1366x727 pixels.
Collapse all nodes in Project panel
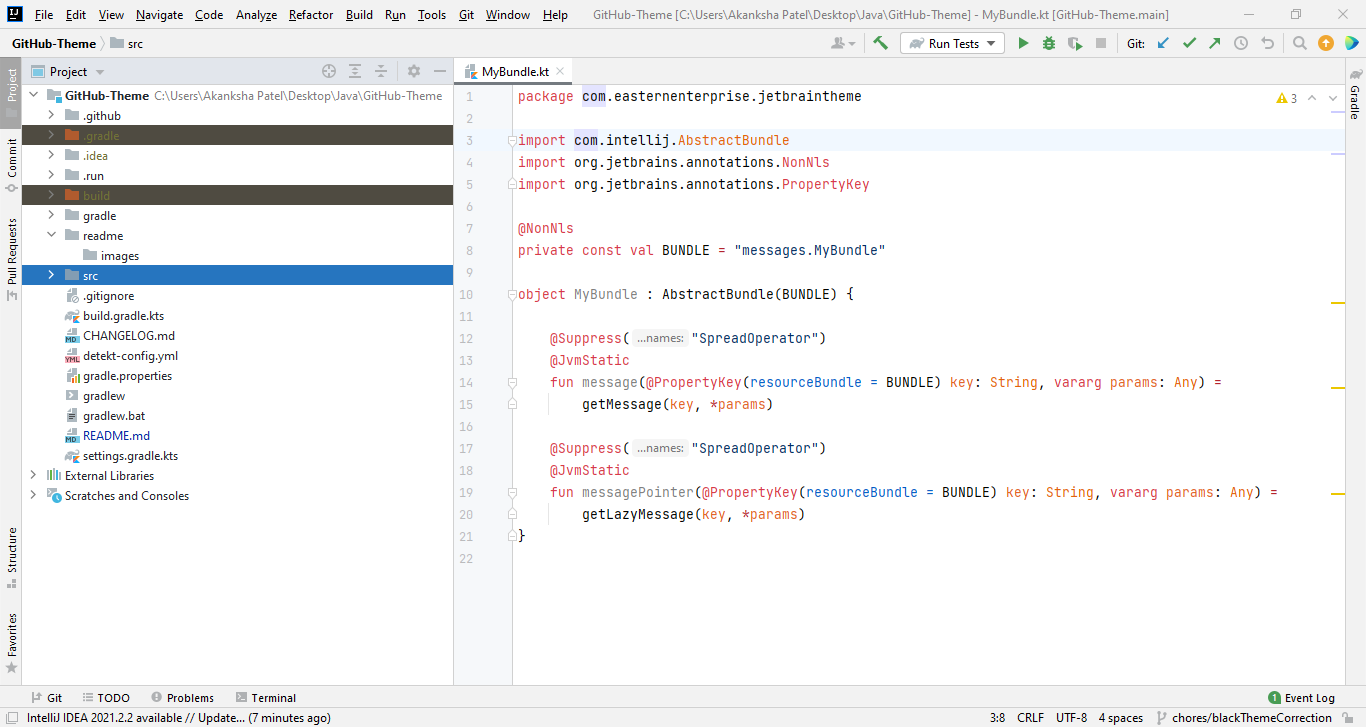pos(381,71)
